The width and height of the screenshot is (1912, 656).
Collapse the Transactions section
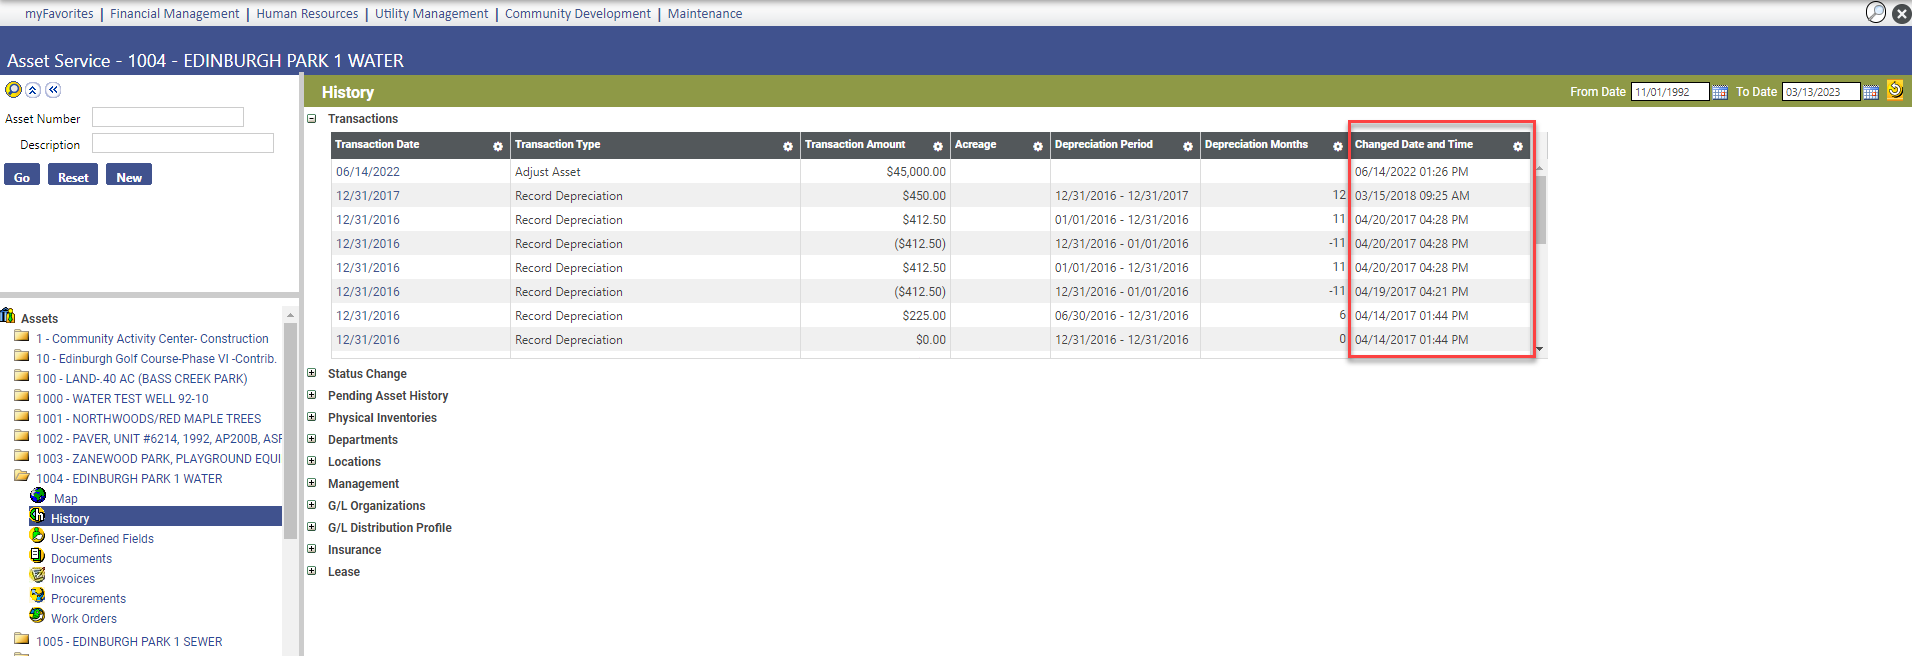point(312,119)
